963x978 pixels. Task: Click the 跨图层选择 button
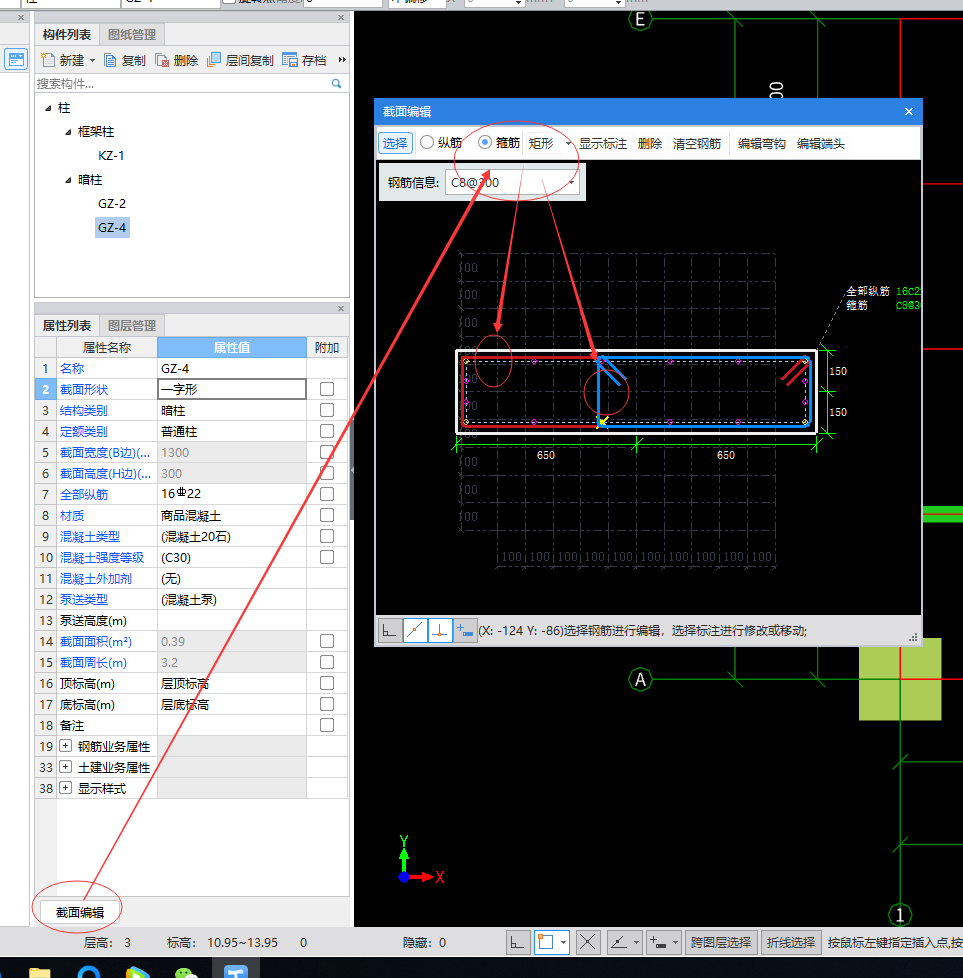point(721,942)
